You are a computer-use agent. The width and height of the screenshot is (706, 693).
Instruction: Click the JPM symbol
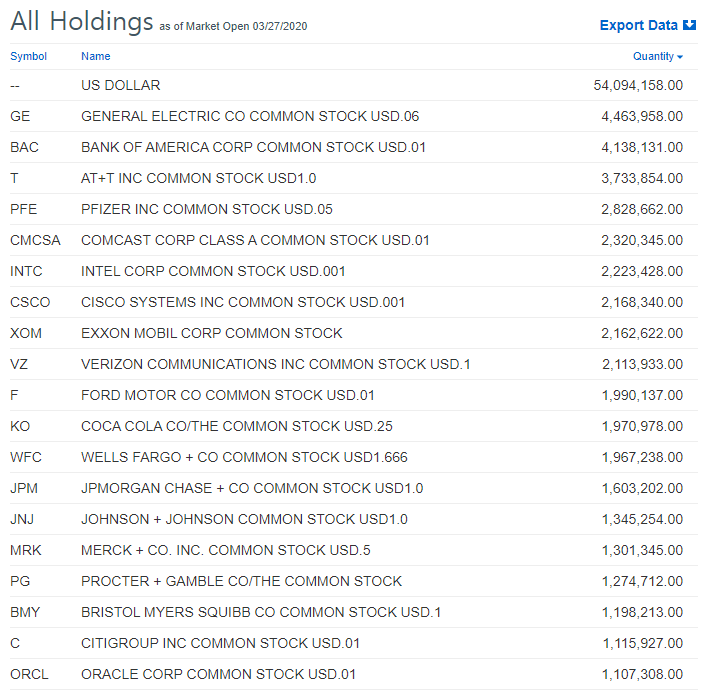24,488
